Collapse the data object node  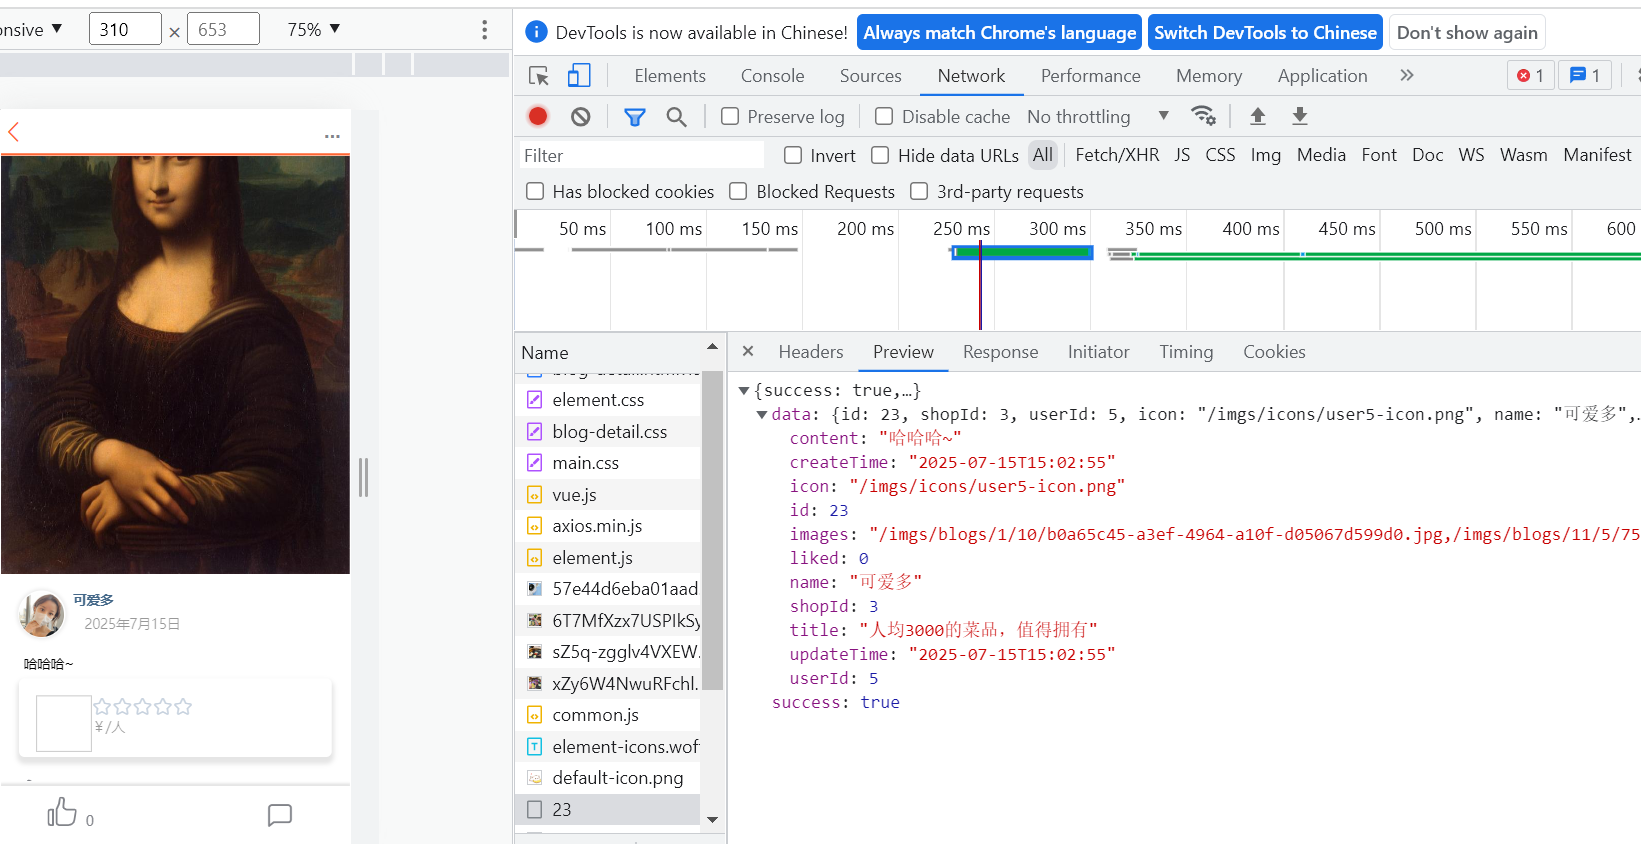point(762,414)
